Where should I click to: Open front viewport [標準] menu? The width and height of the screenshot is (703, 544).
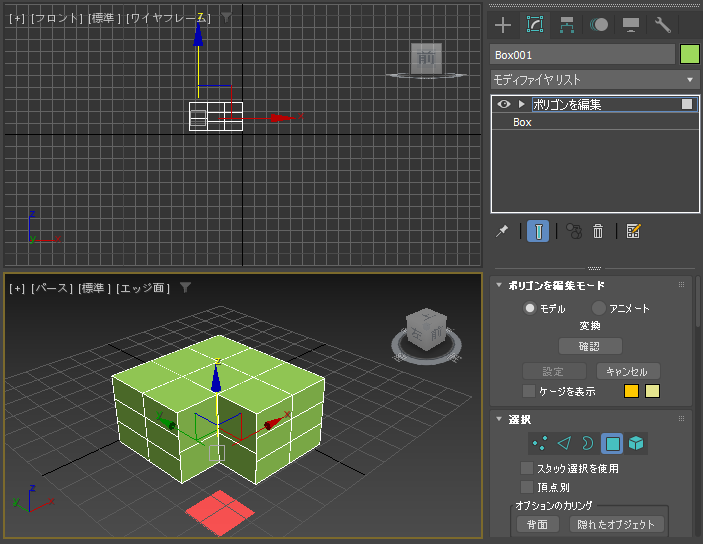104,18
